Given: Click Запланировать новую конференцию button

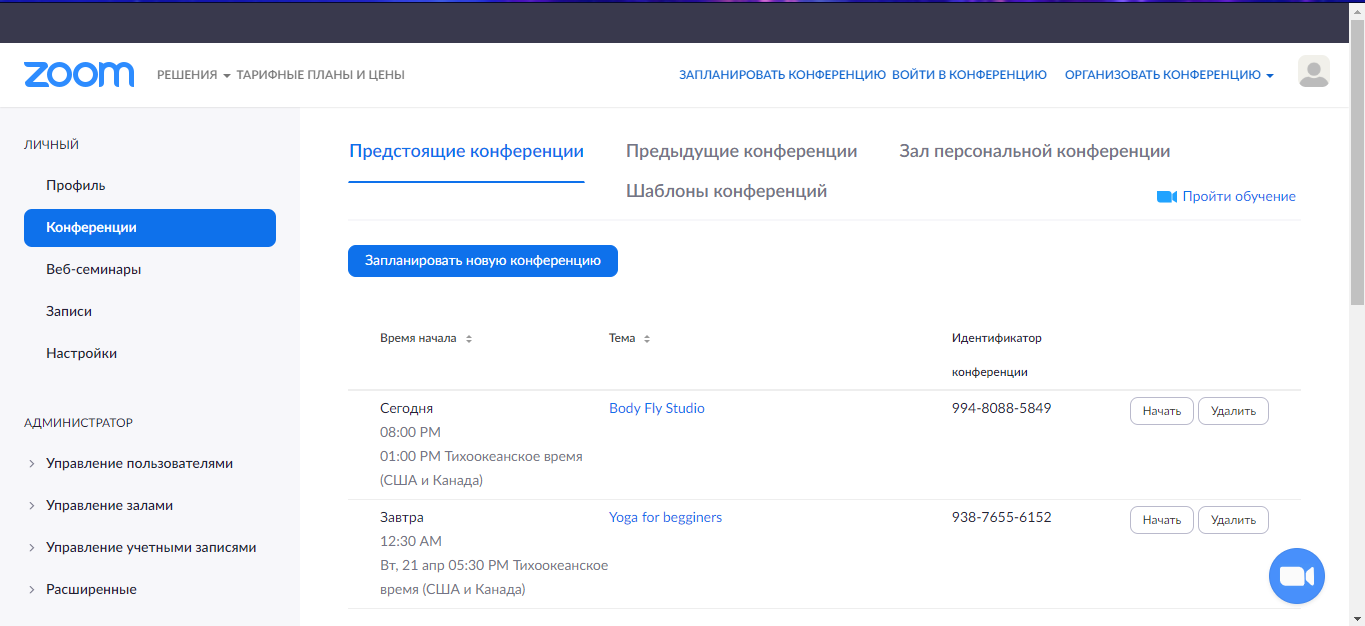Looking at the screenshot, I should click(483, 261).
